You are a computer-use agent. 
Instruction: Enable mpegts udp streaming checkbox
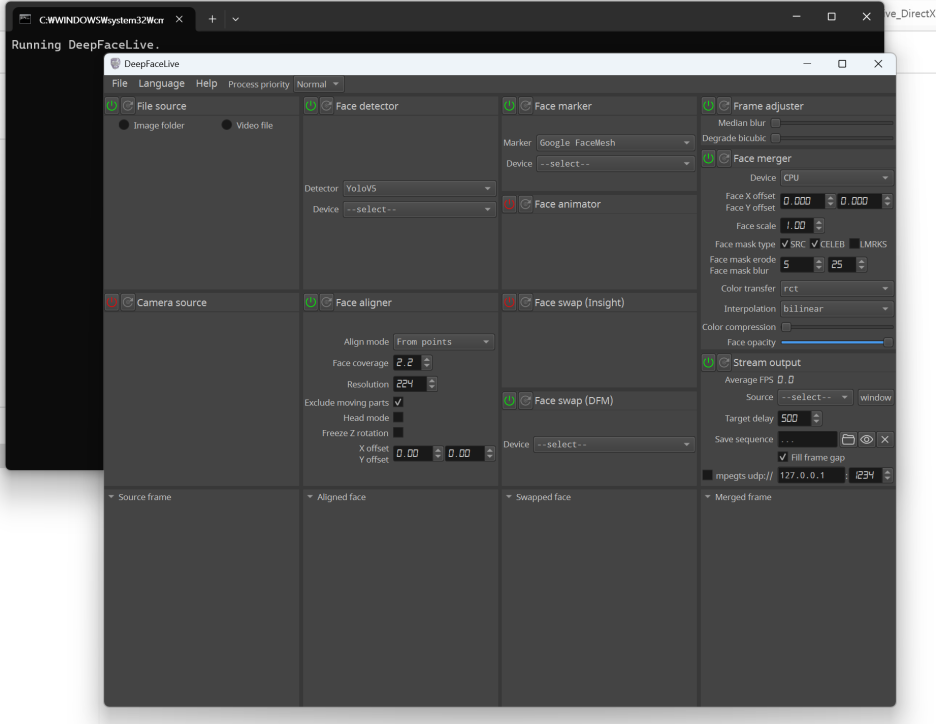(707, 475)
